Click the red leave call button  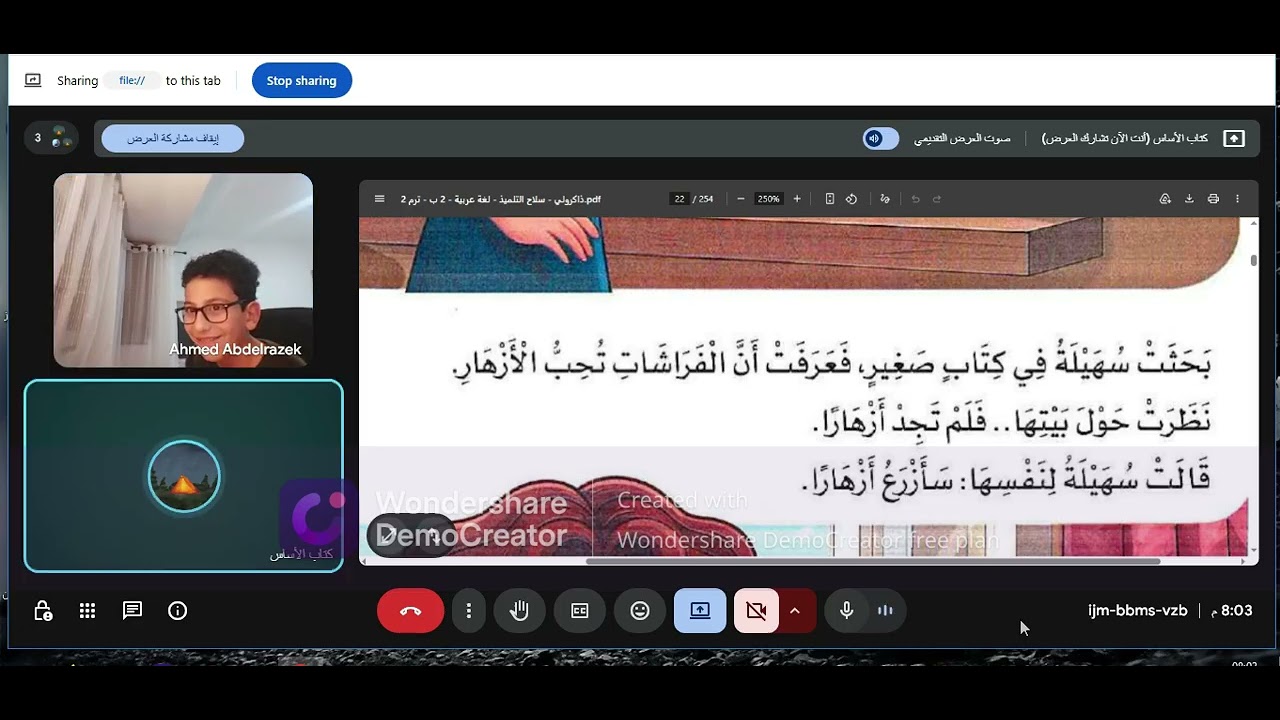[x=410, y=611]
